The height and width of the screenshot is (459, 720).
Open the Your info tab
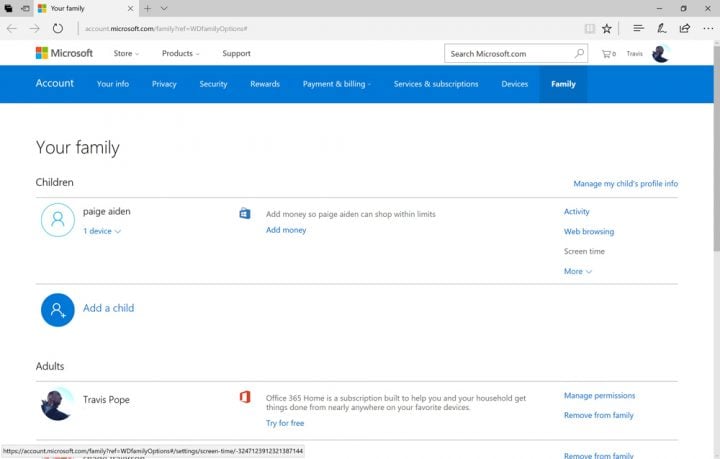pyautogui.click(x=113, y=84)
